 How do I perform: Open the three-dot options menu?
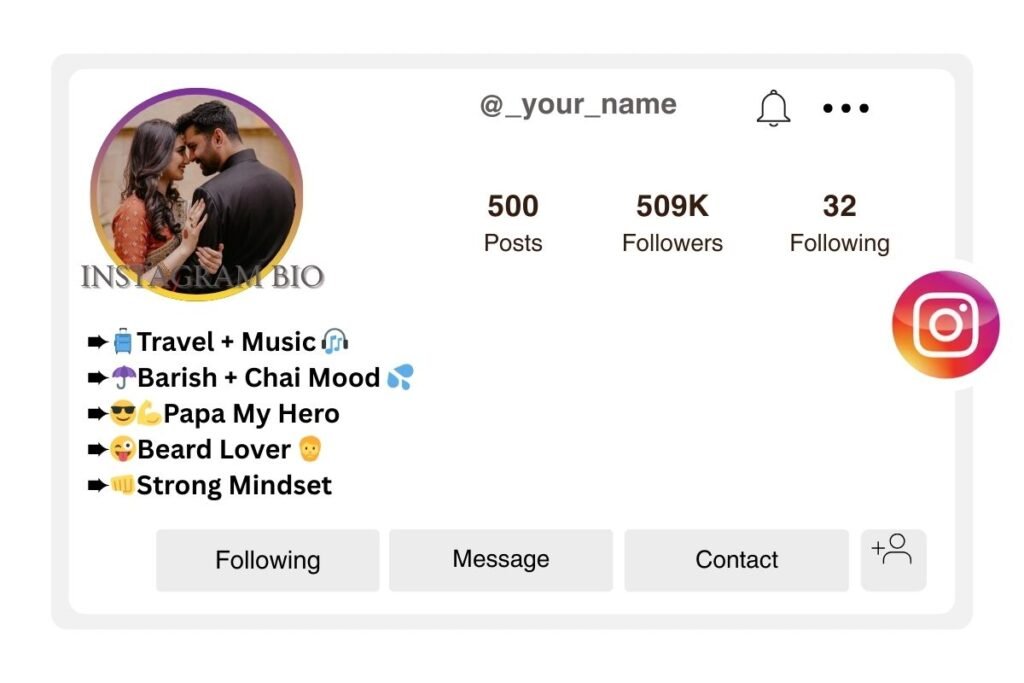coord(845,108)
